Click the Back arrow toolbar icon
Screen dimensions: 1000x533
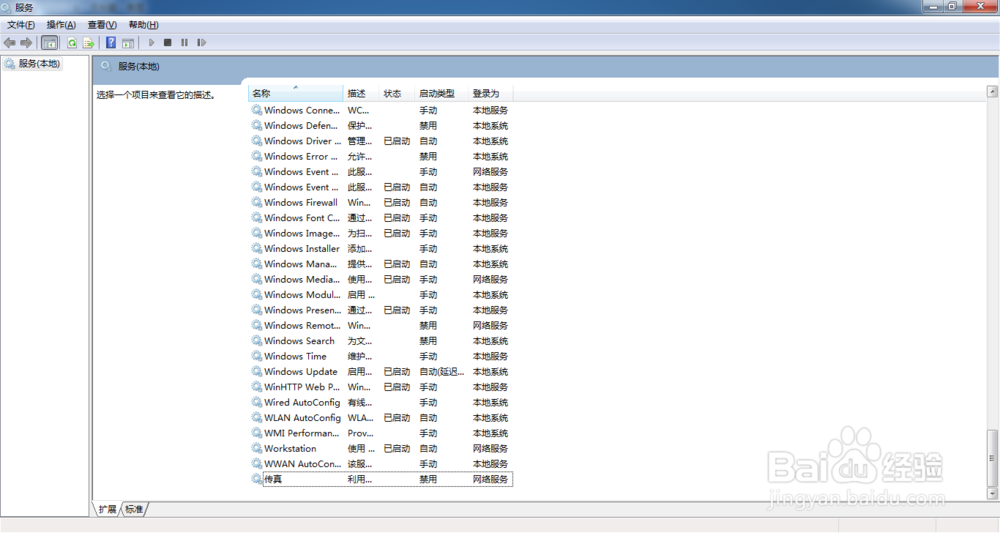point(10,43)
